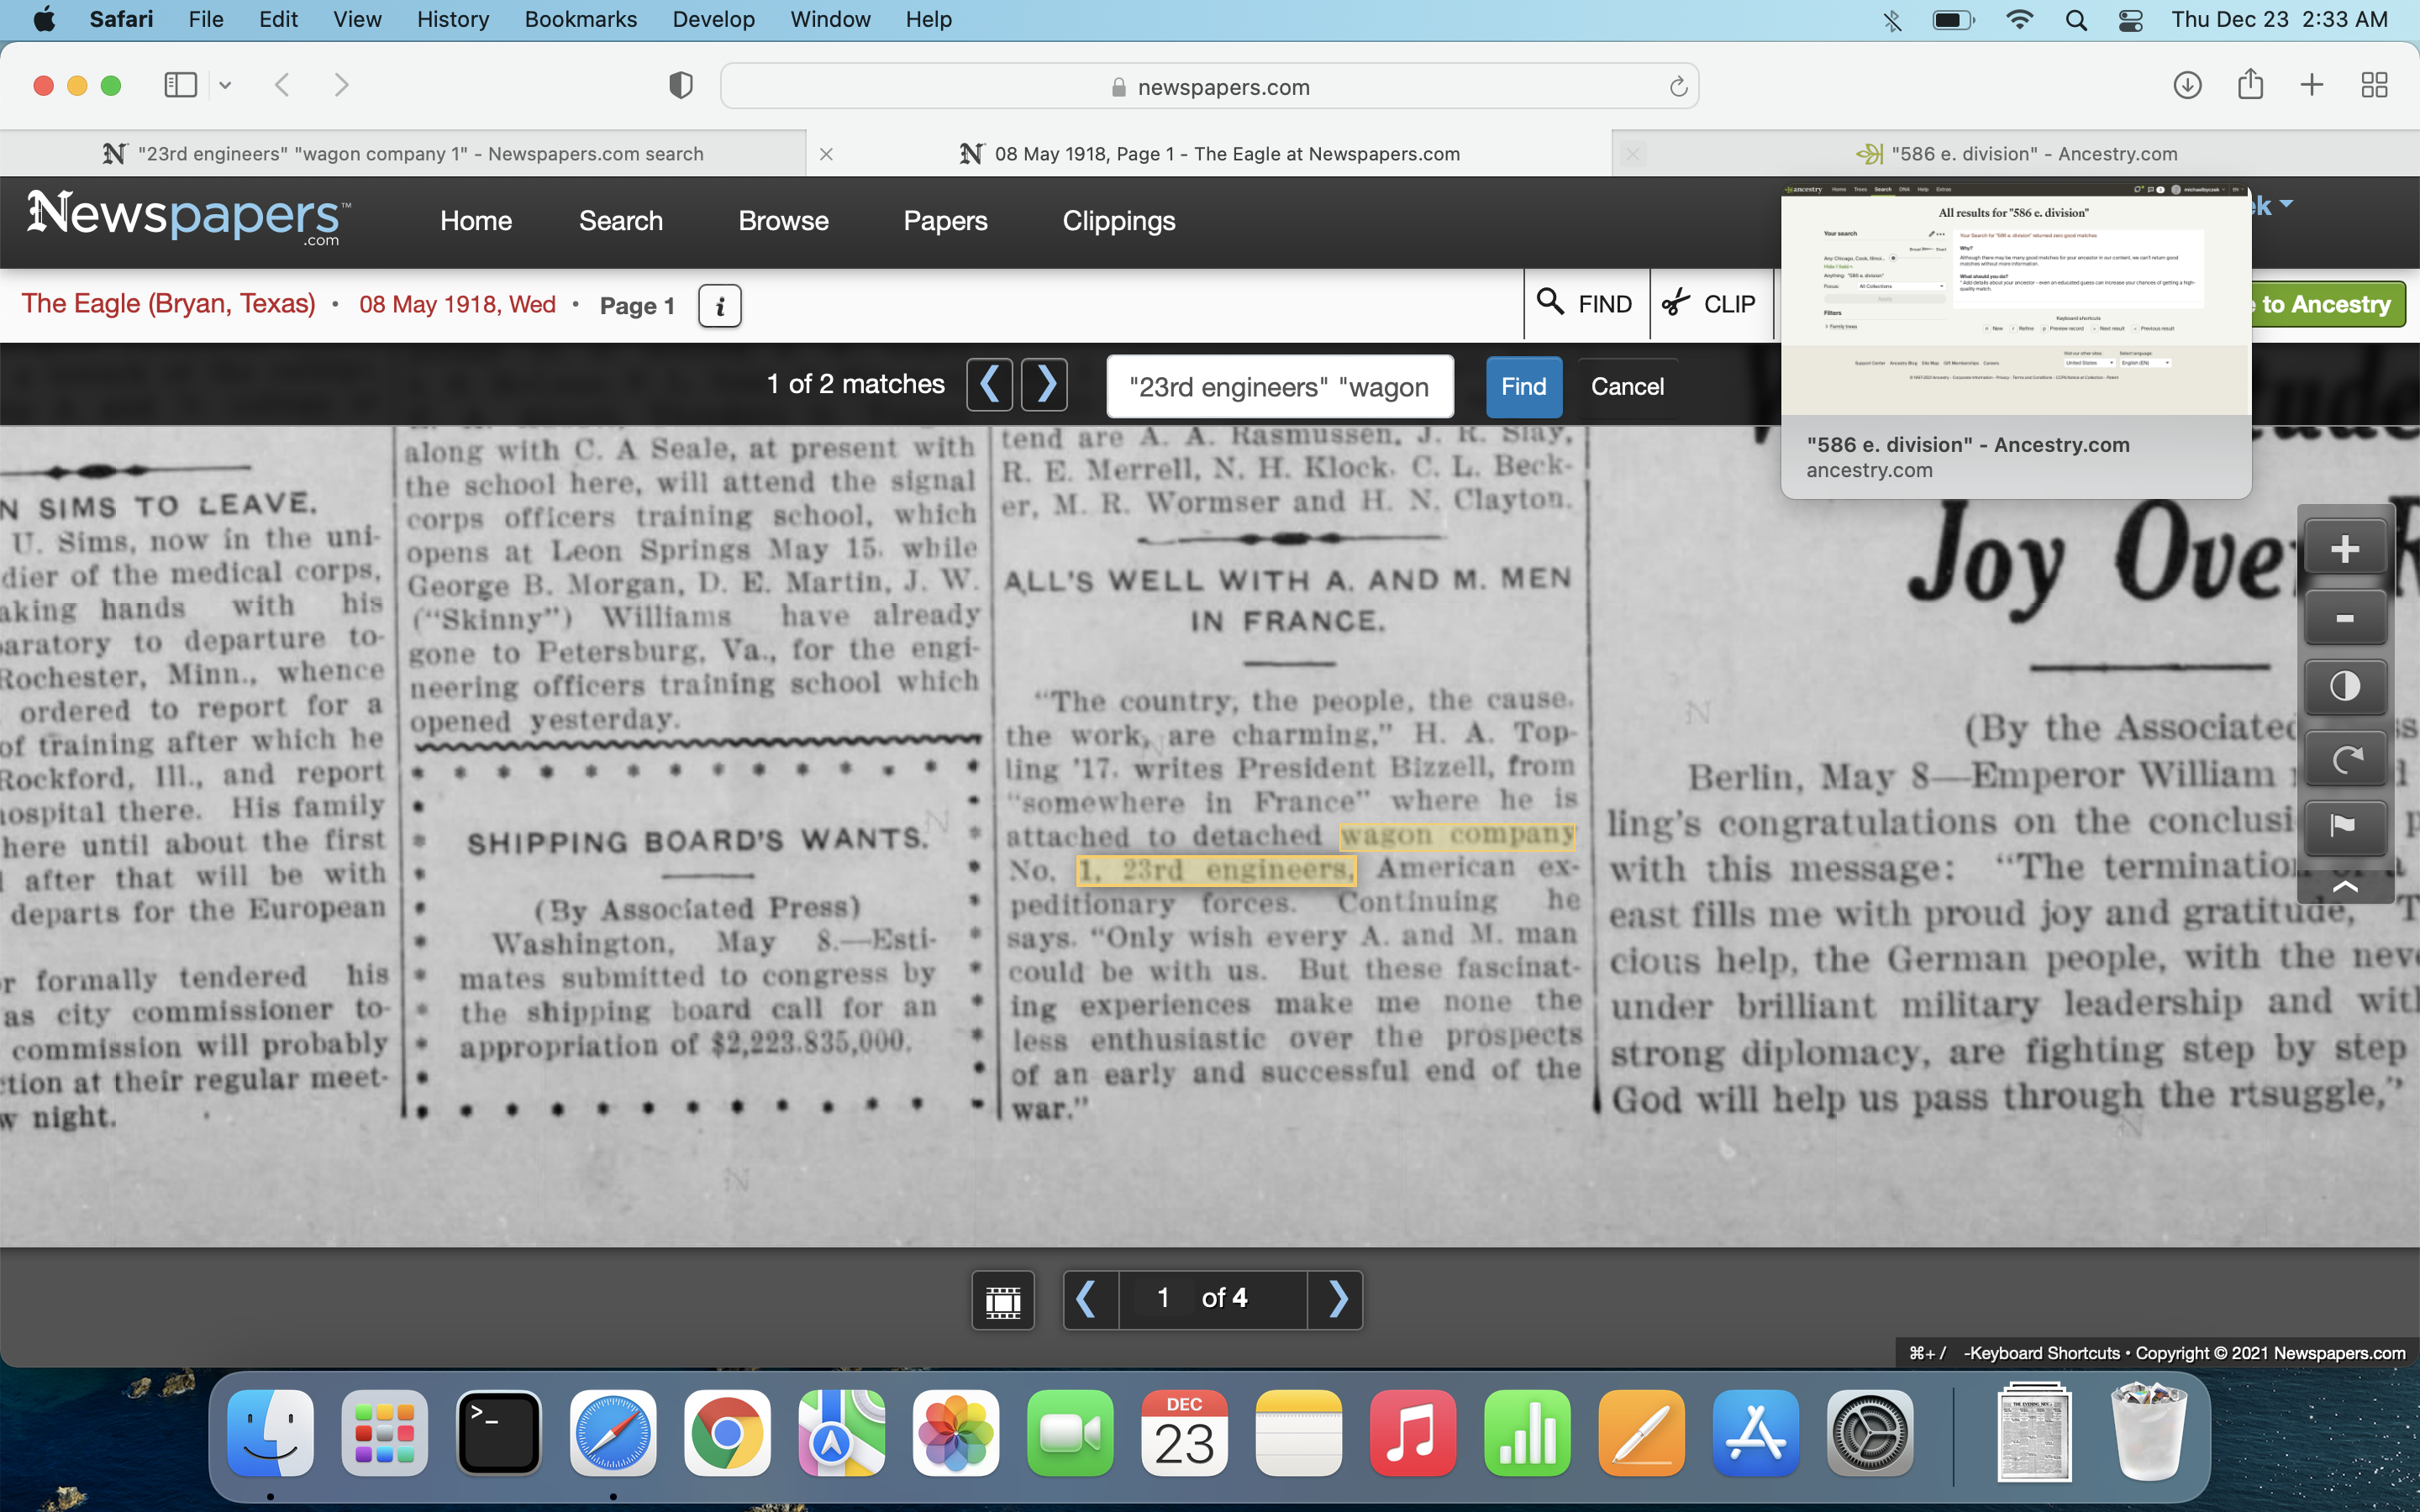Click the blue Find button
Viewport: 2420px width, 1512px height.
pos(1523,387)
